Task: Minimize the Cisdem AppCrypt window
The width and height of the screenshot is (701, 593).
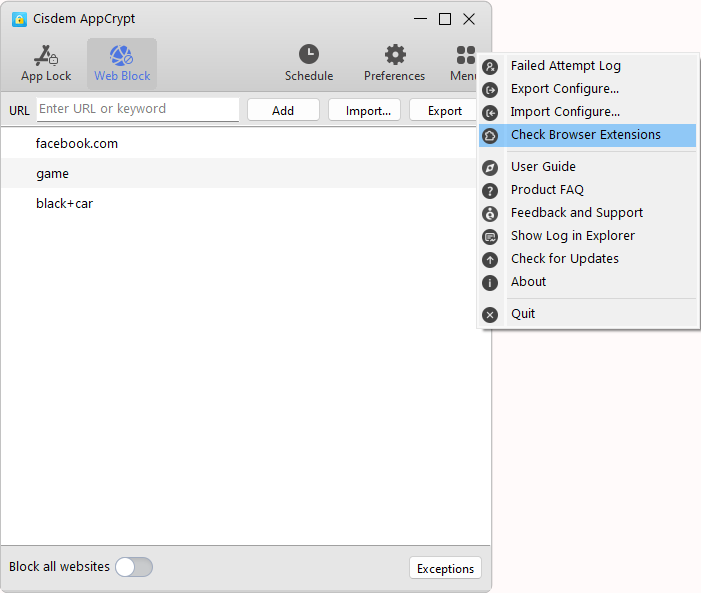Action: [x=420, y=19]
